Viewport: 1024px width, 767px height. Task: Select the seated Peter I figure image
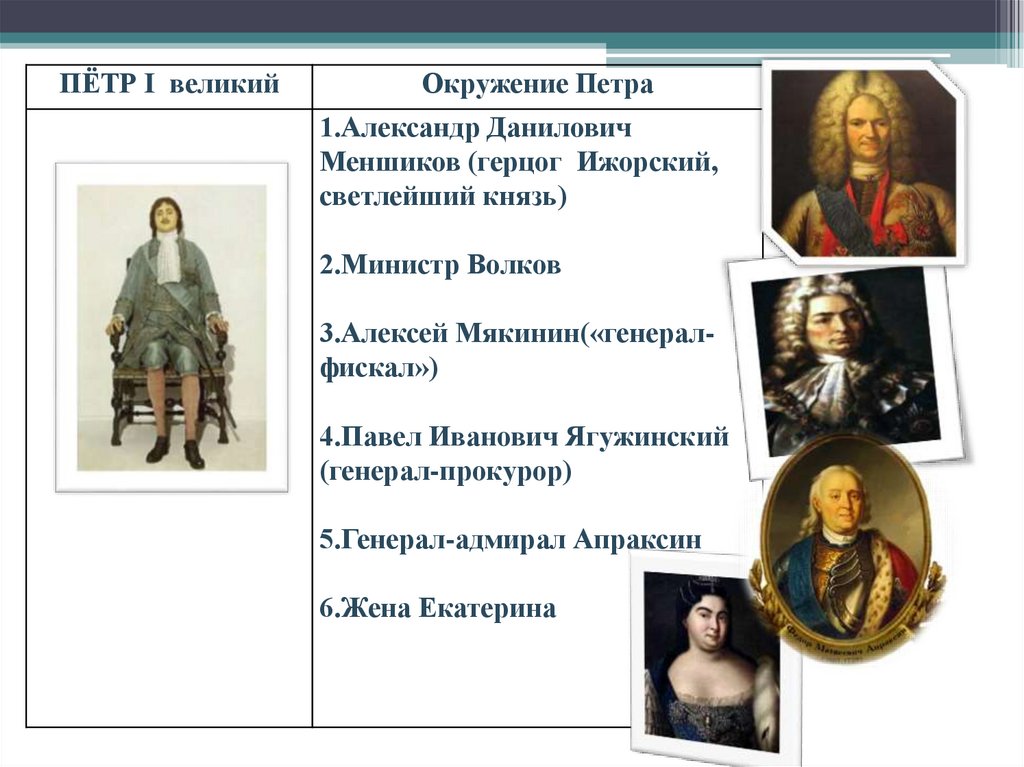coord(172,327)
